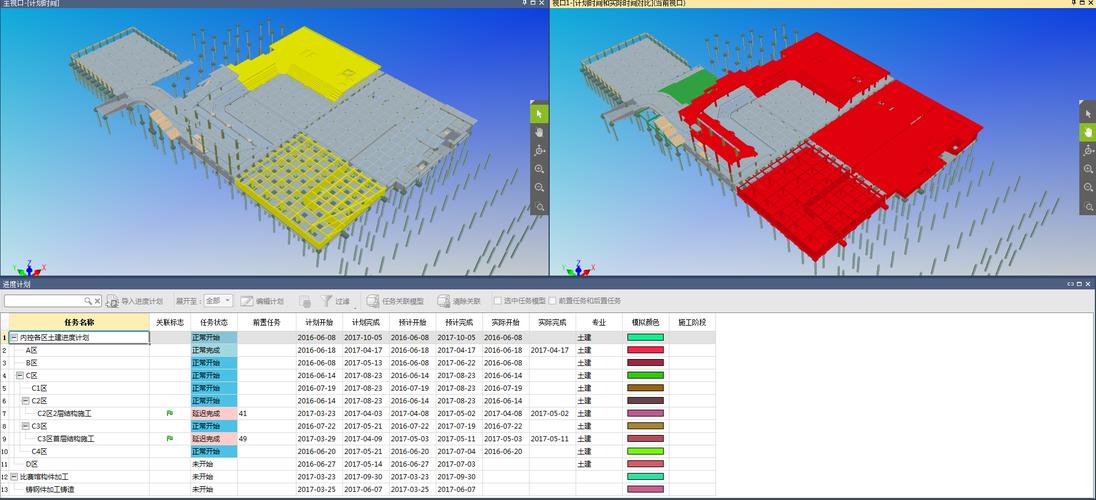Click 实际完成 column header
Viewport: 1096px width, 500px height.
point(552,322)
